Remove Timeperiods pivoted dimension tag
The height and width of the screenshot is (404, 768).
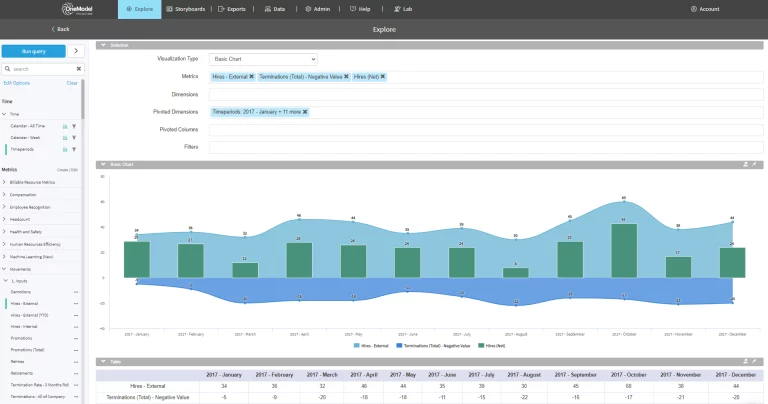click(305, 112)
